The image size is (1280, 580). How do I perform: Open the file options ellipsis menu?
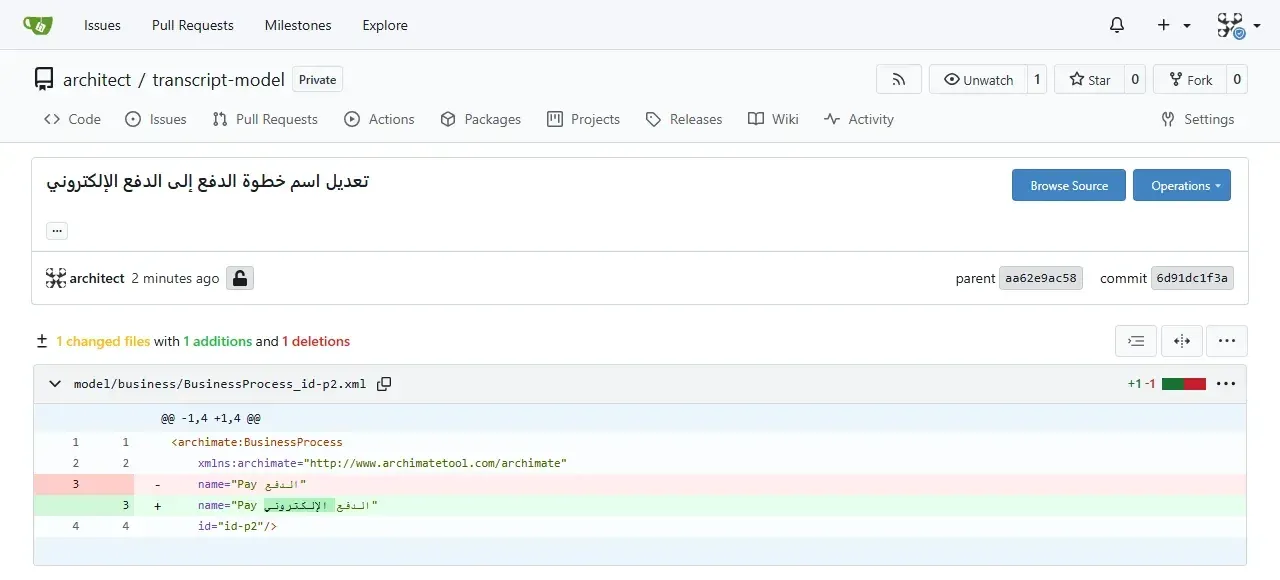1226,384
